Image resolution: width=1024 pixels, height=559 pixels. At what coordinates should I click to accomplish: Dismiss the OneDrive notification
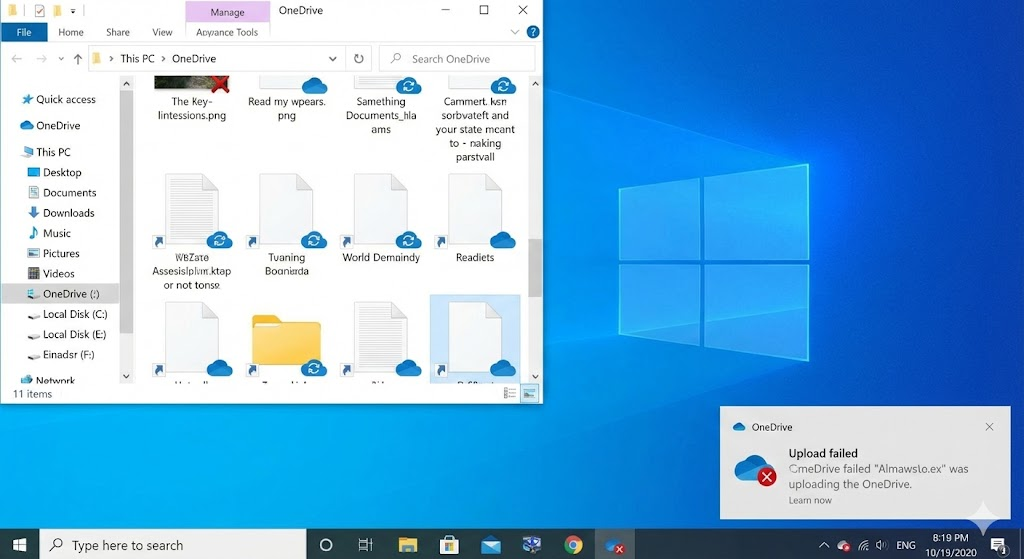point(989,426)
